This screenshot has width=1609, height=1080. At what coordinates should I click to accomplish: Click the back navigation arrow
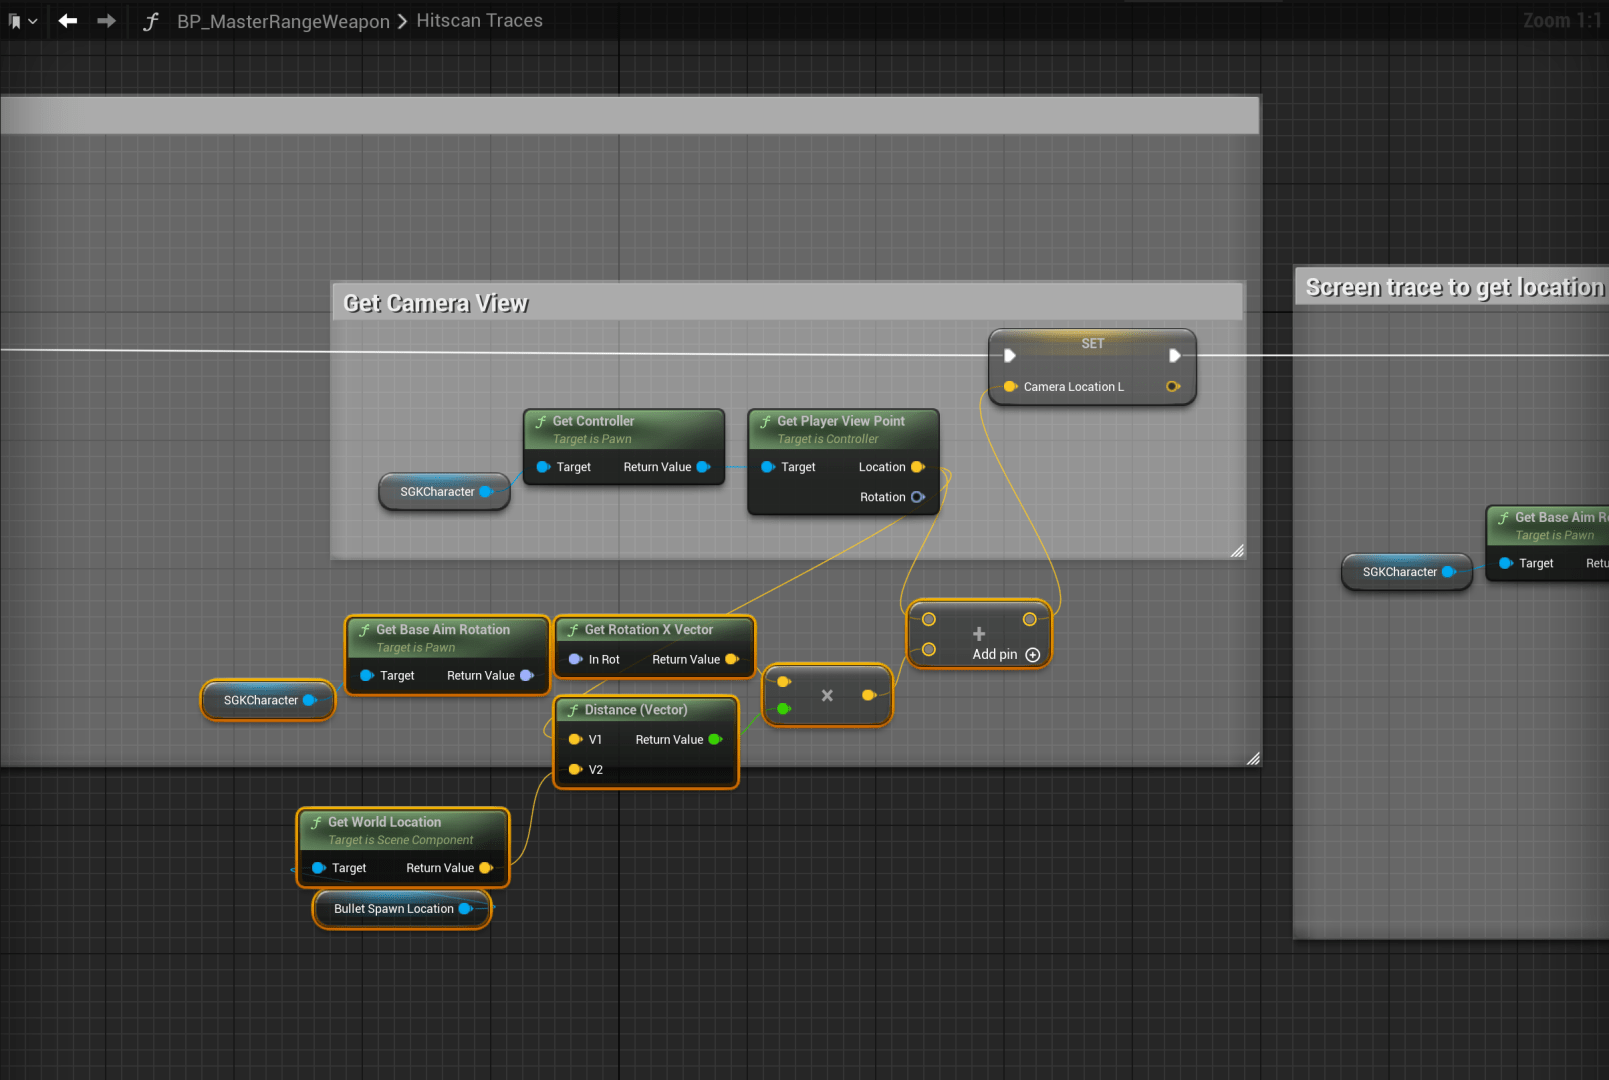pos(67,21)
